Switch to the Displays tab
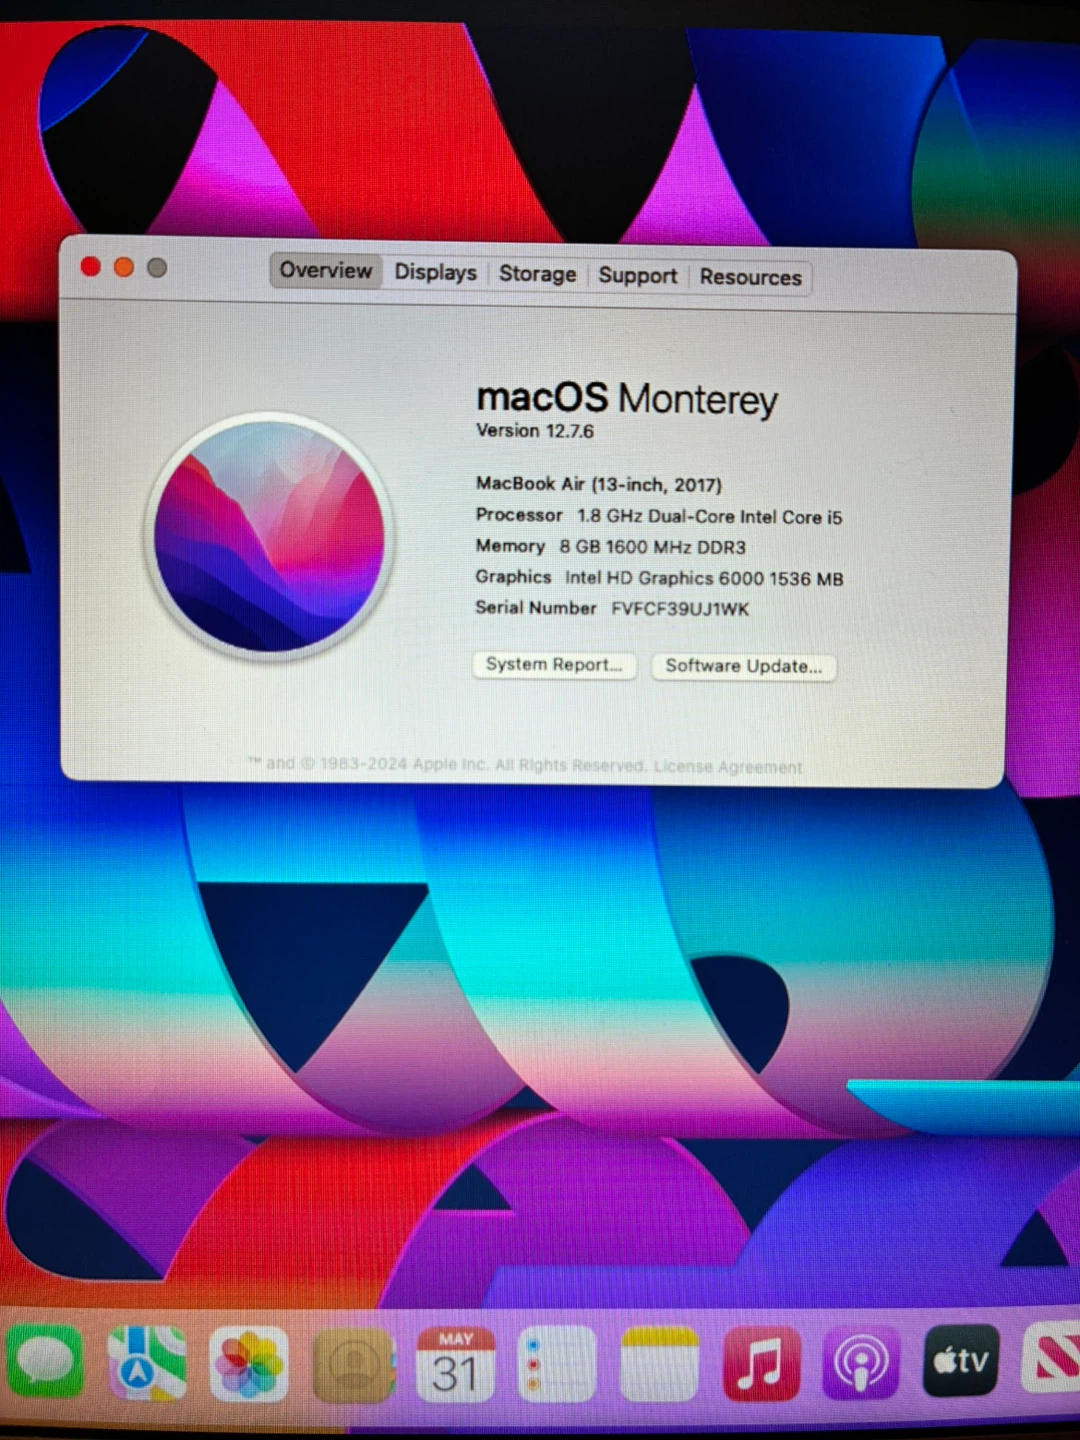Screen dimensions: 1080x1440 pos(435,272)
